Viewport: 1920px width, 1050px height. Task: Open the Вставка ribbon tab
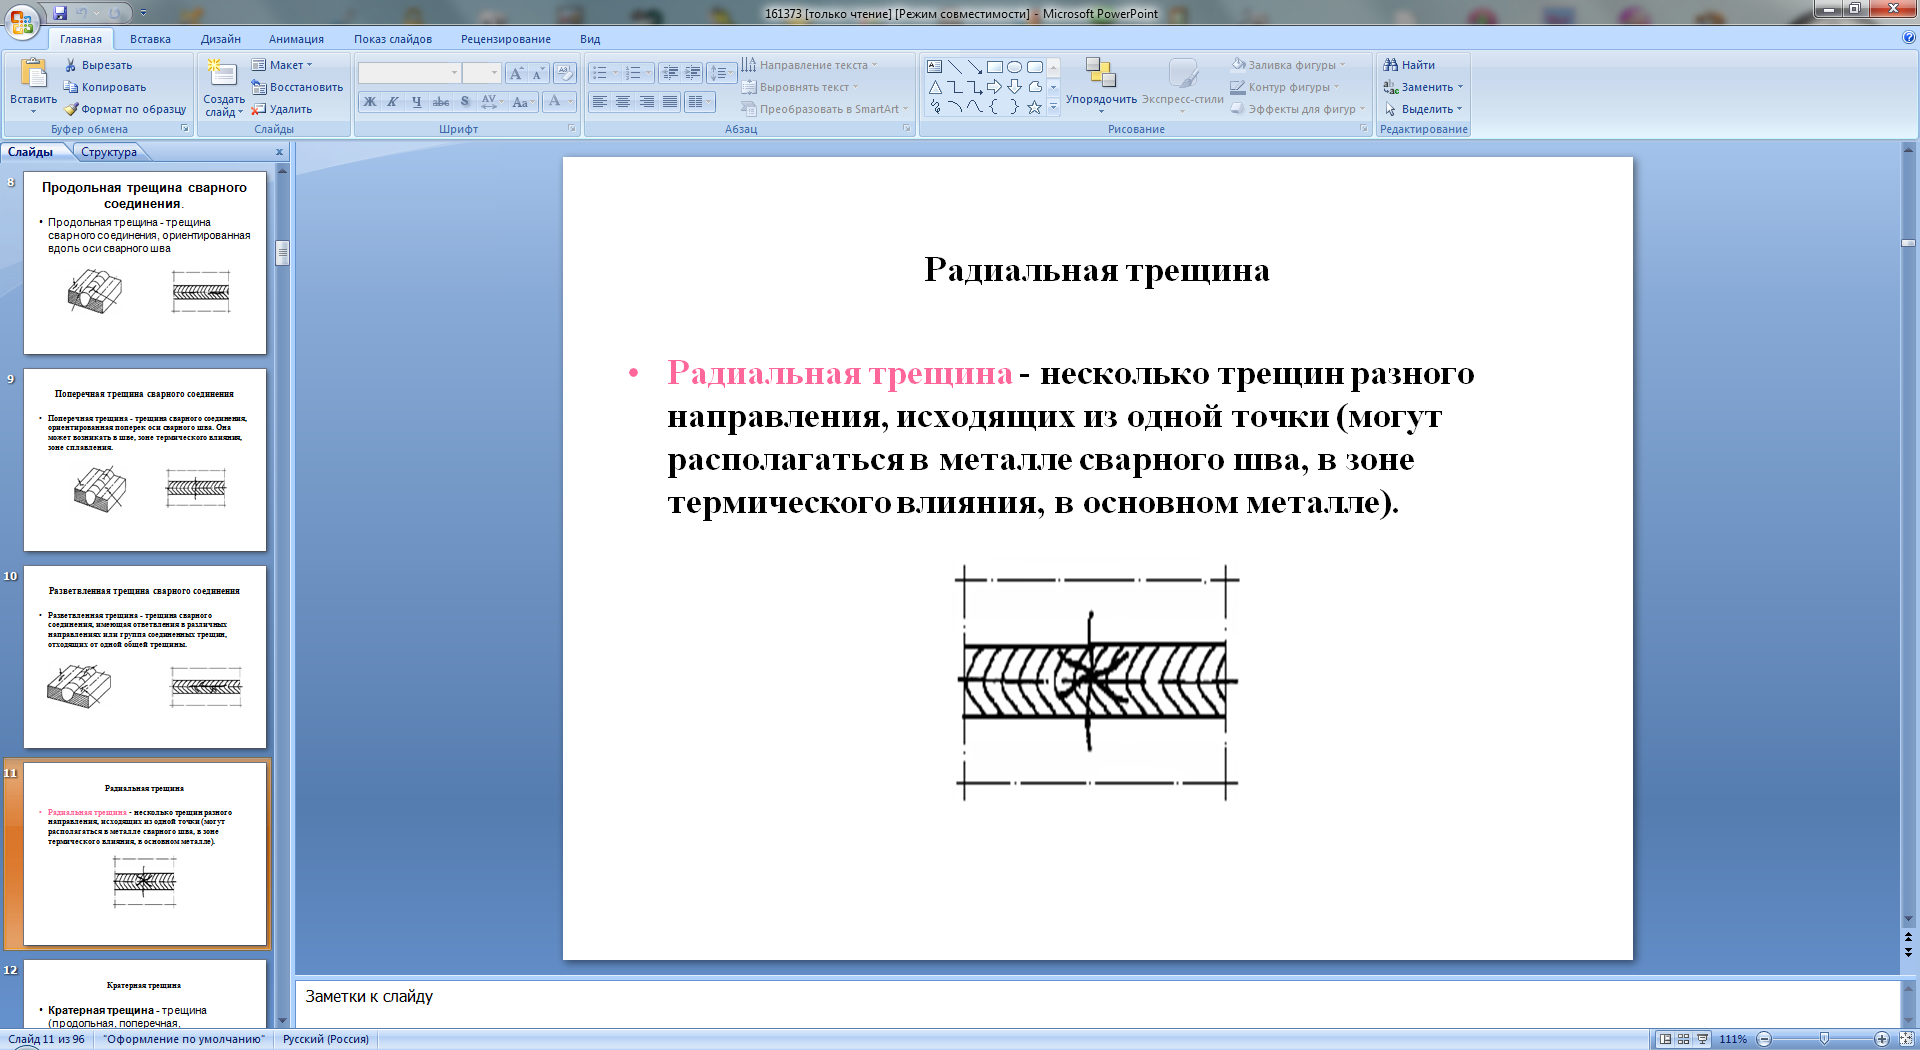150,39
